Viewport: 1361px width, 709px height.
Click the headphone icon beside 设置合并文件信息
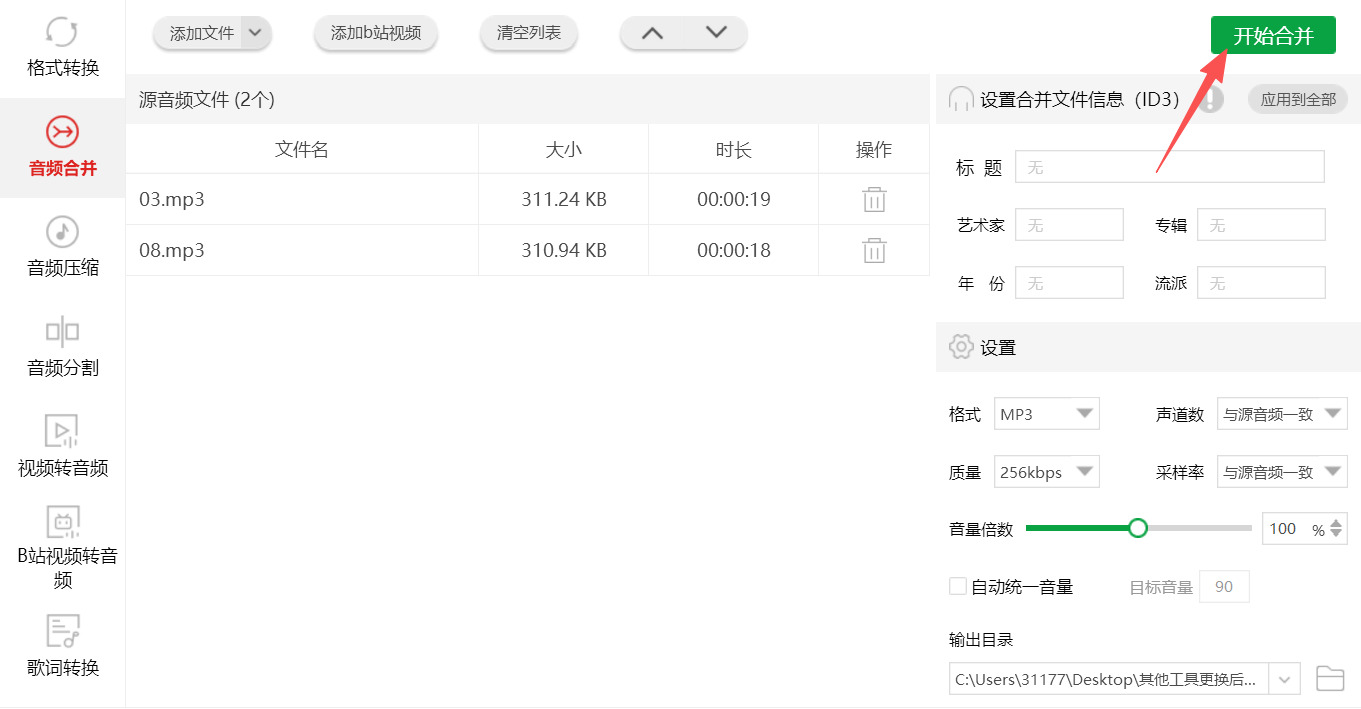(x=960, y=99)
